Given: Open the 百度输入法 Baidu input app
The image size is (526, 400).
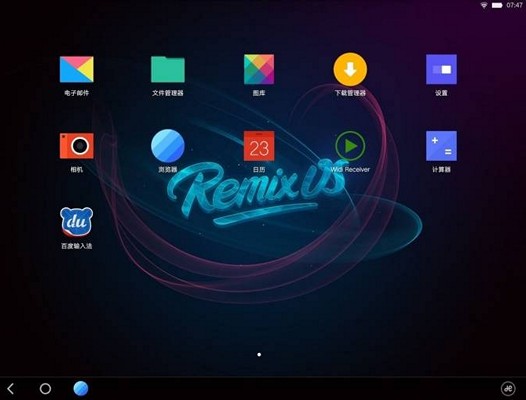Looking at the screenshot, I should coord(76,222).
